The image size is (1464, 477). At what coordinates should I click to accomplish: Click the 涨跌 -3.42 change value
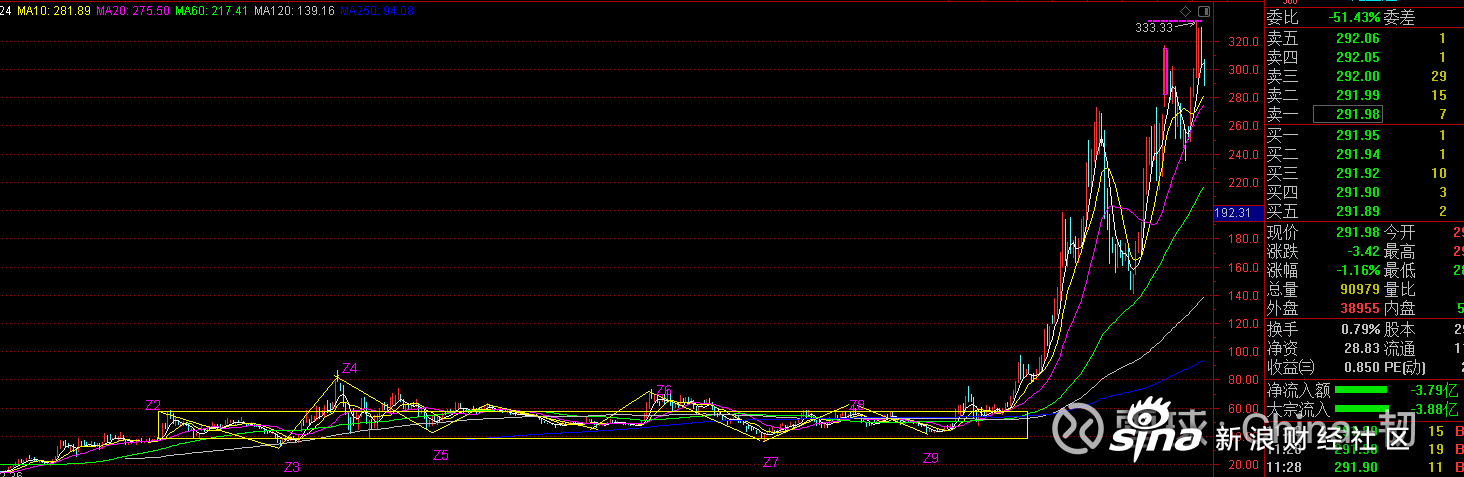coord(1362,251)
